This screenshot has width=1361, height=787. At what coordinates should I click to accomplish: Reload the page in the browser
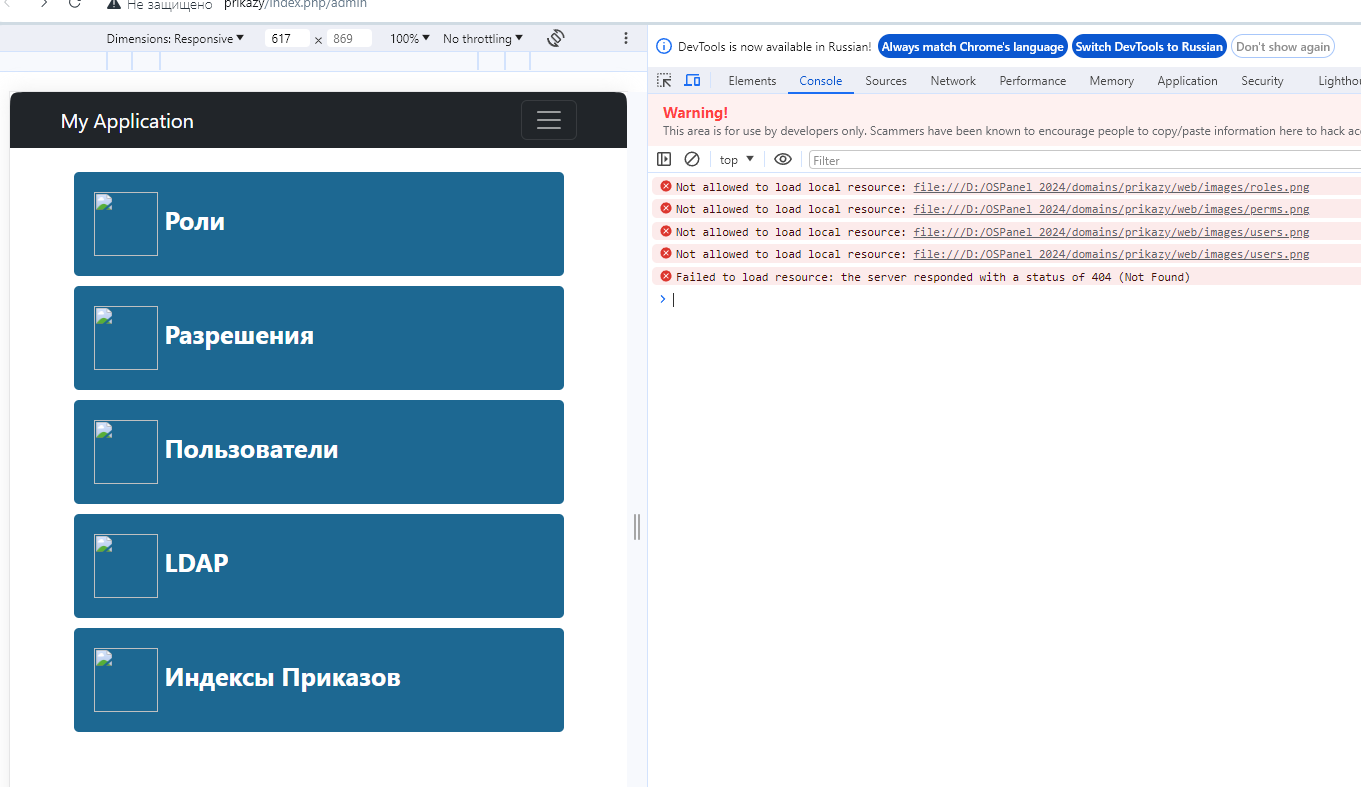(x=75, y=4)
